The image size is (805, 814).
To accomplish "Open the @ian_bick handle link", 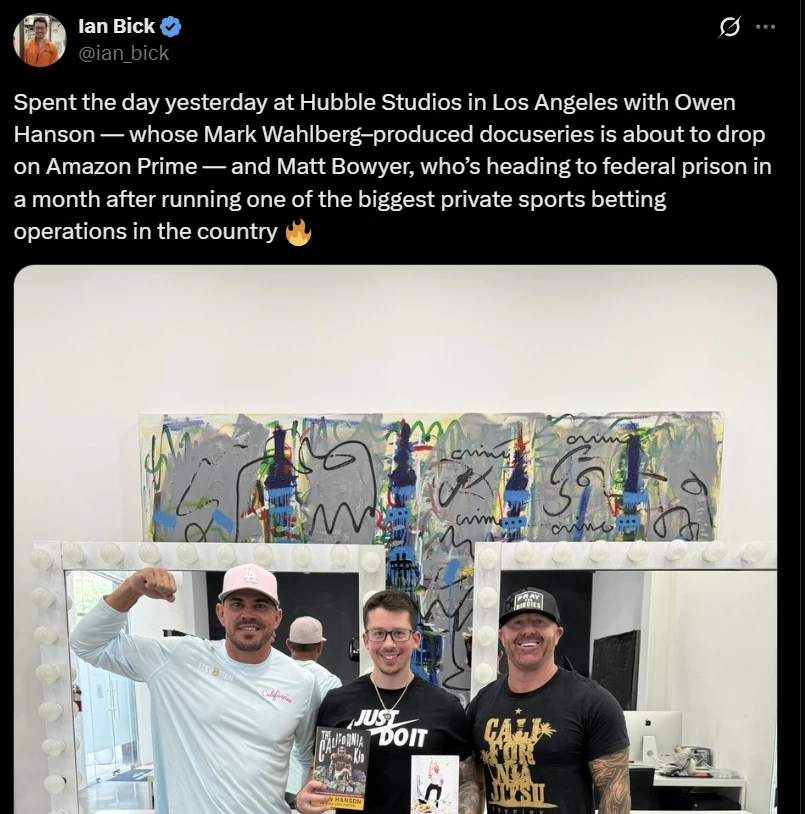I will [x=124, y=53].
